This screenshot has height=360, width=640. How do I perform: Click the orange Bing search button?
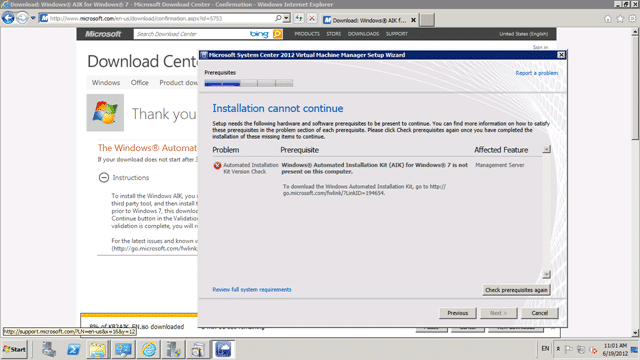(x=278, y=34)
